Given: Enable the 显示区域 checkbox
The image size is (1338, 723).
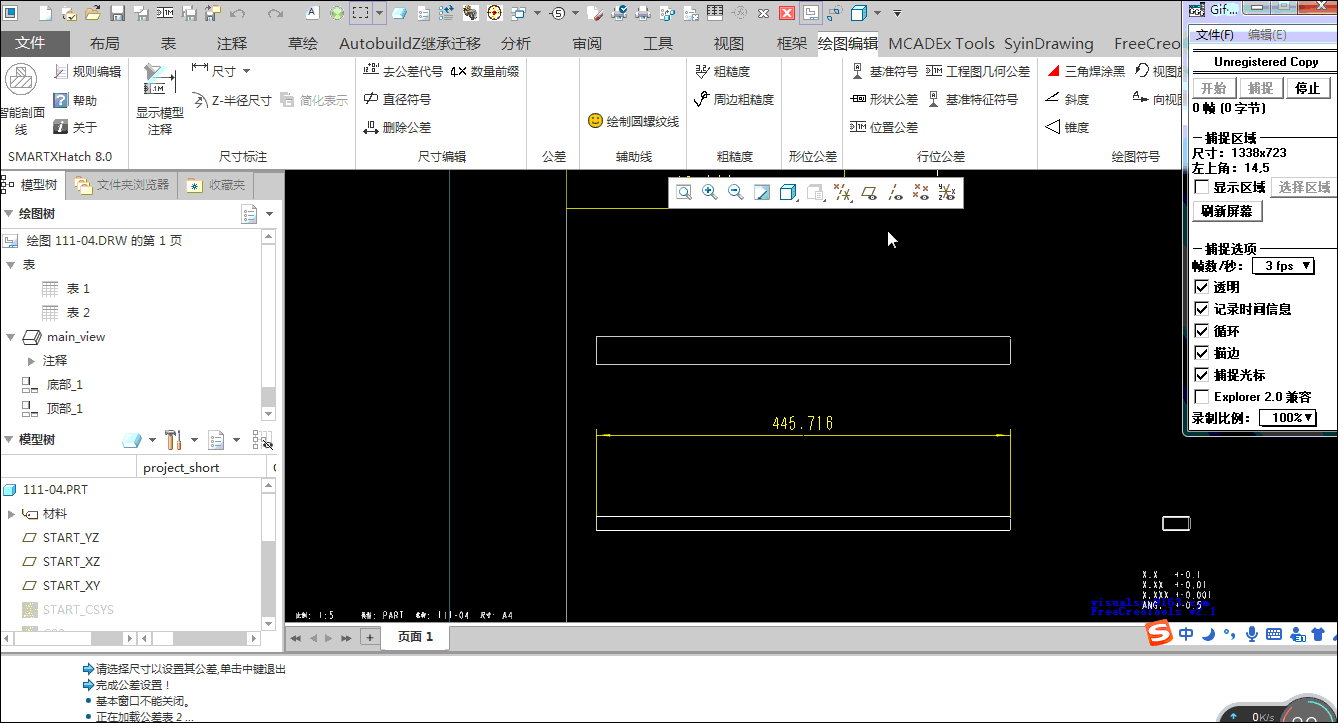Looking at the screenshot, I should click(x=1201, y=187).
